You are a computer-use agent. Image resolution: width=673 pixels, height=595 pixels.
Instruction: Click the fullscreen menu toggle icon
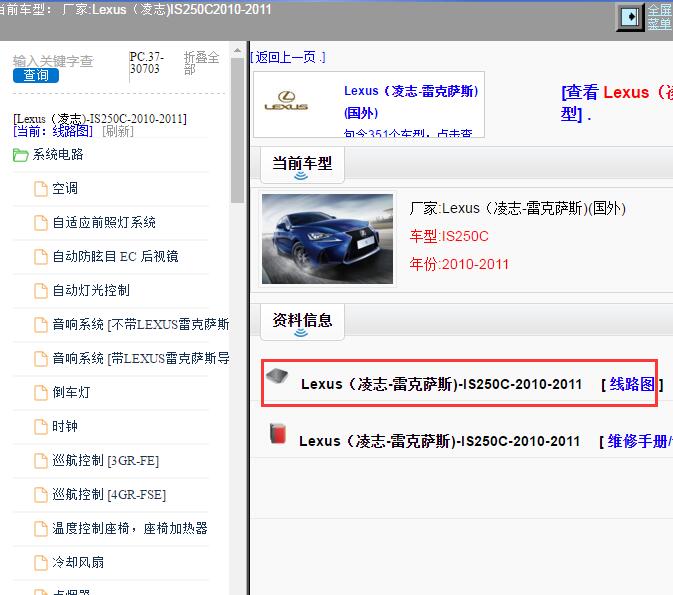tap(630, 18)
